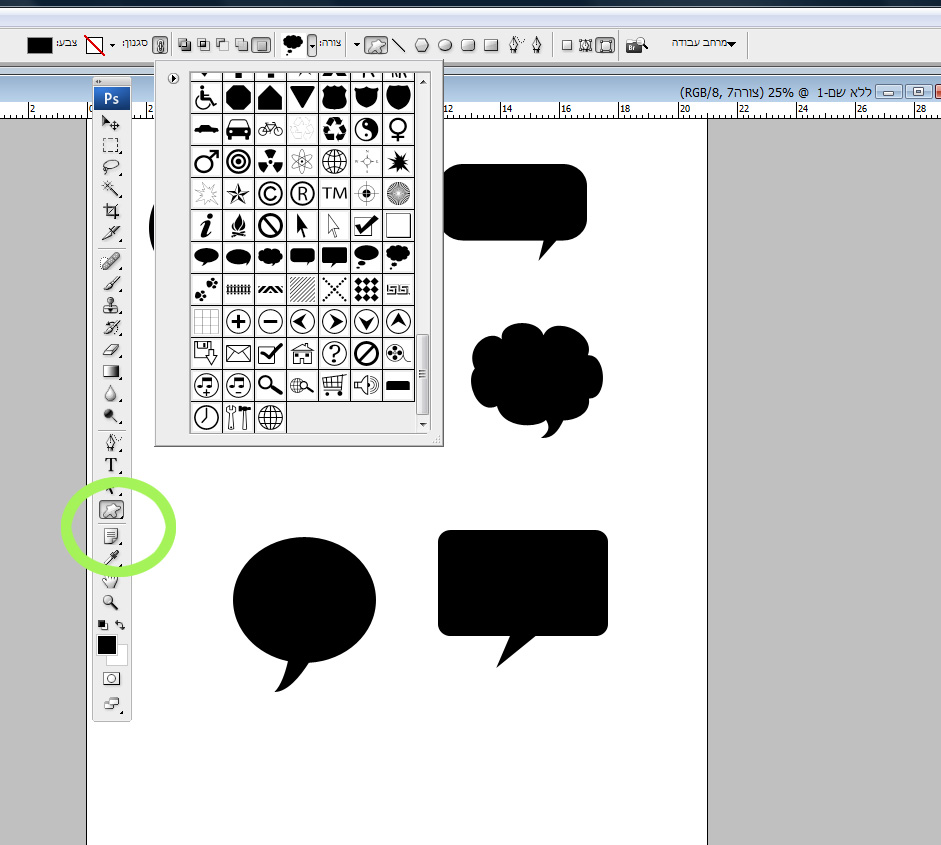The image size is (941, 845).
Task: Select the Hand tool
Action: [111, 580]
